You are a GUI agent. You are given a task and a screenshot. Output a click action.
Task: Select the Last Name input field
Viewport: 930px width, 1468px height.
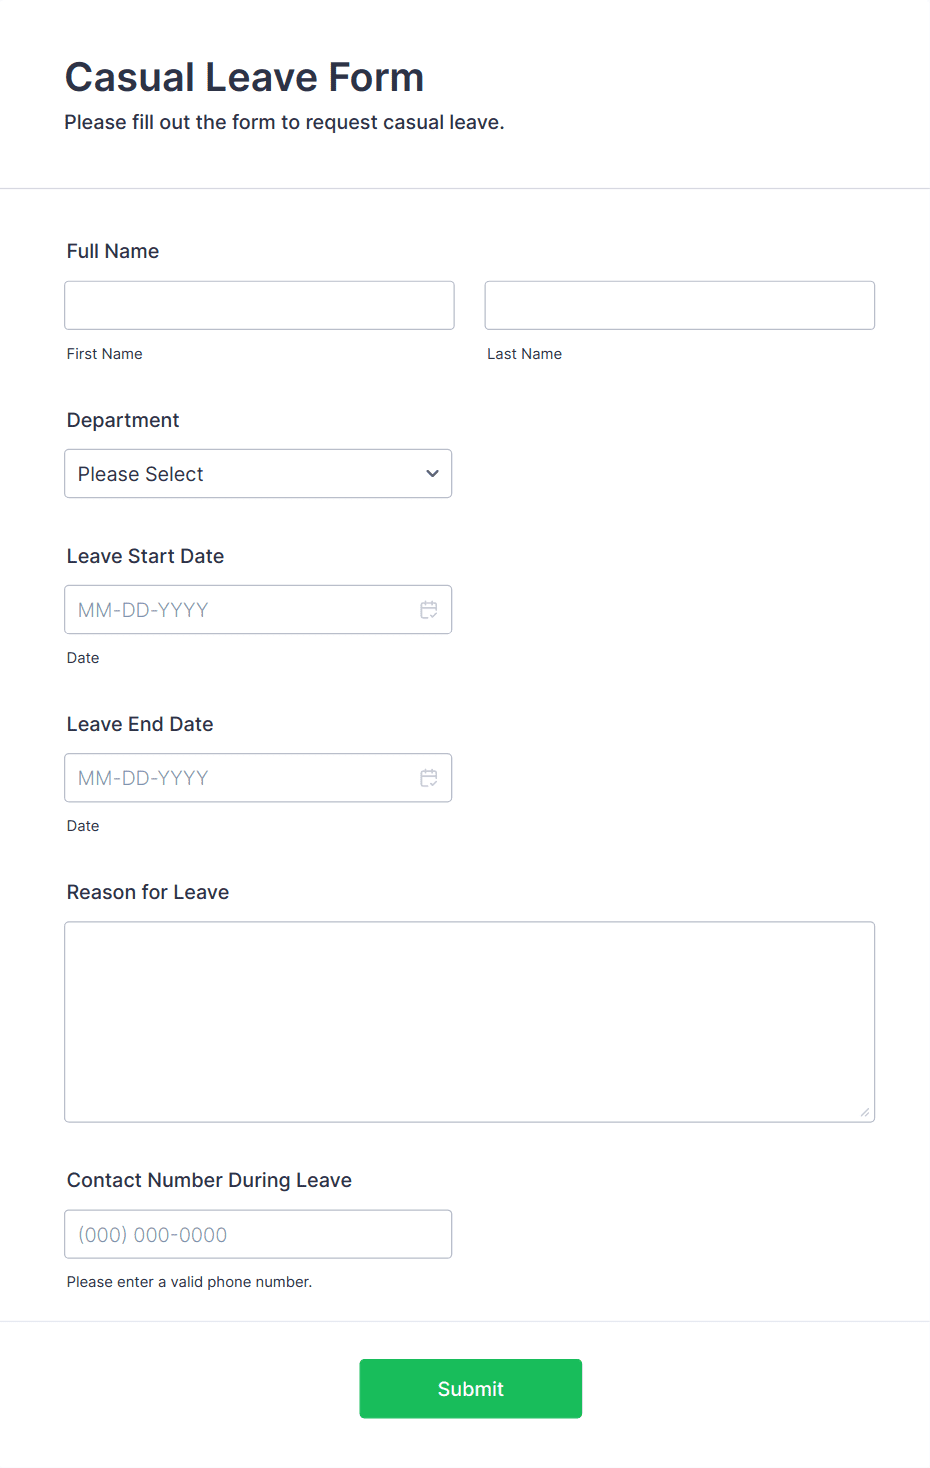[679, 305]
